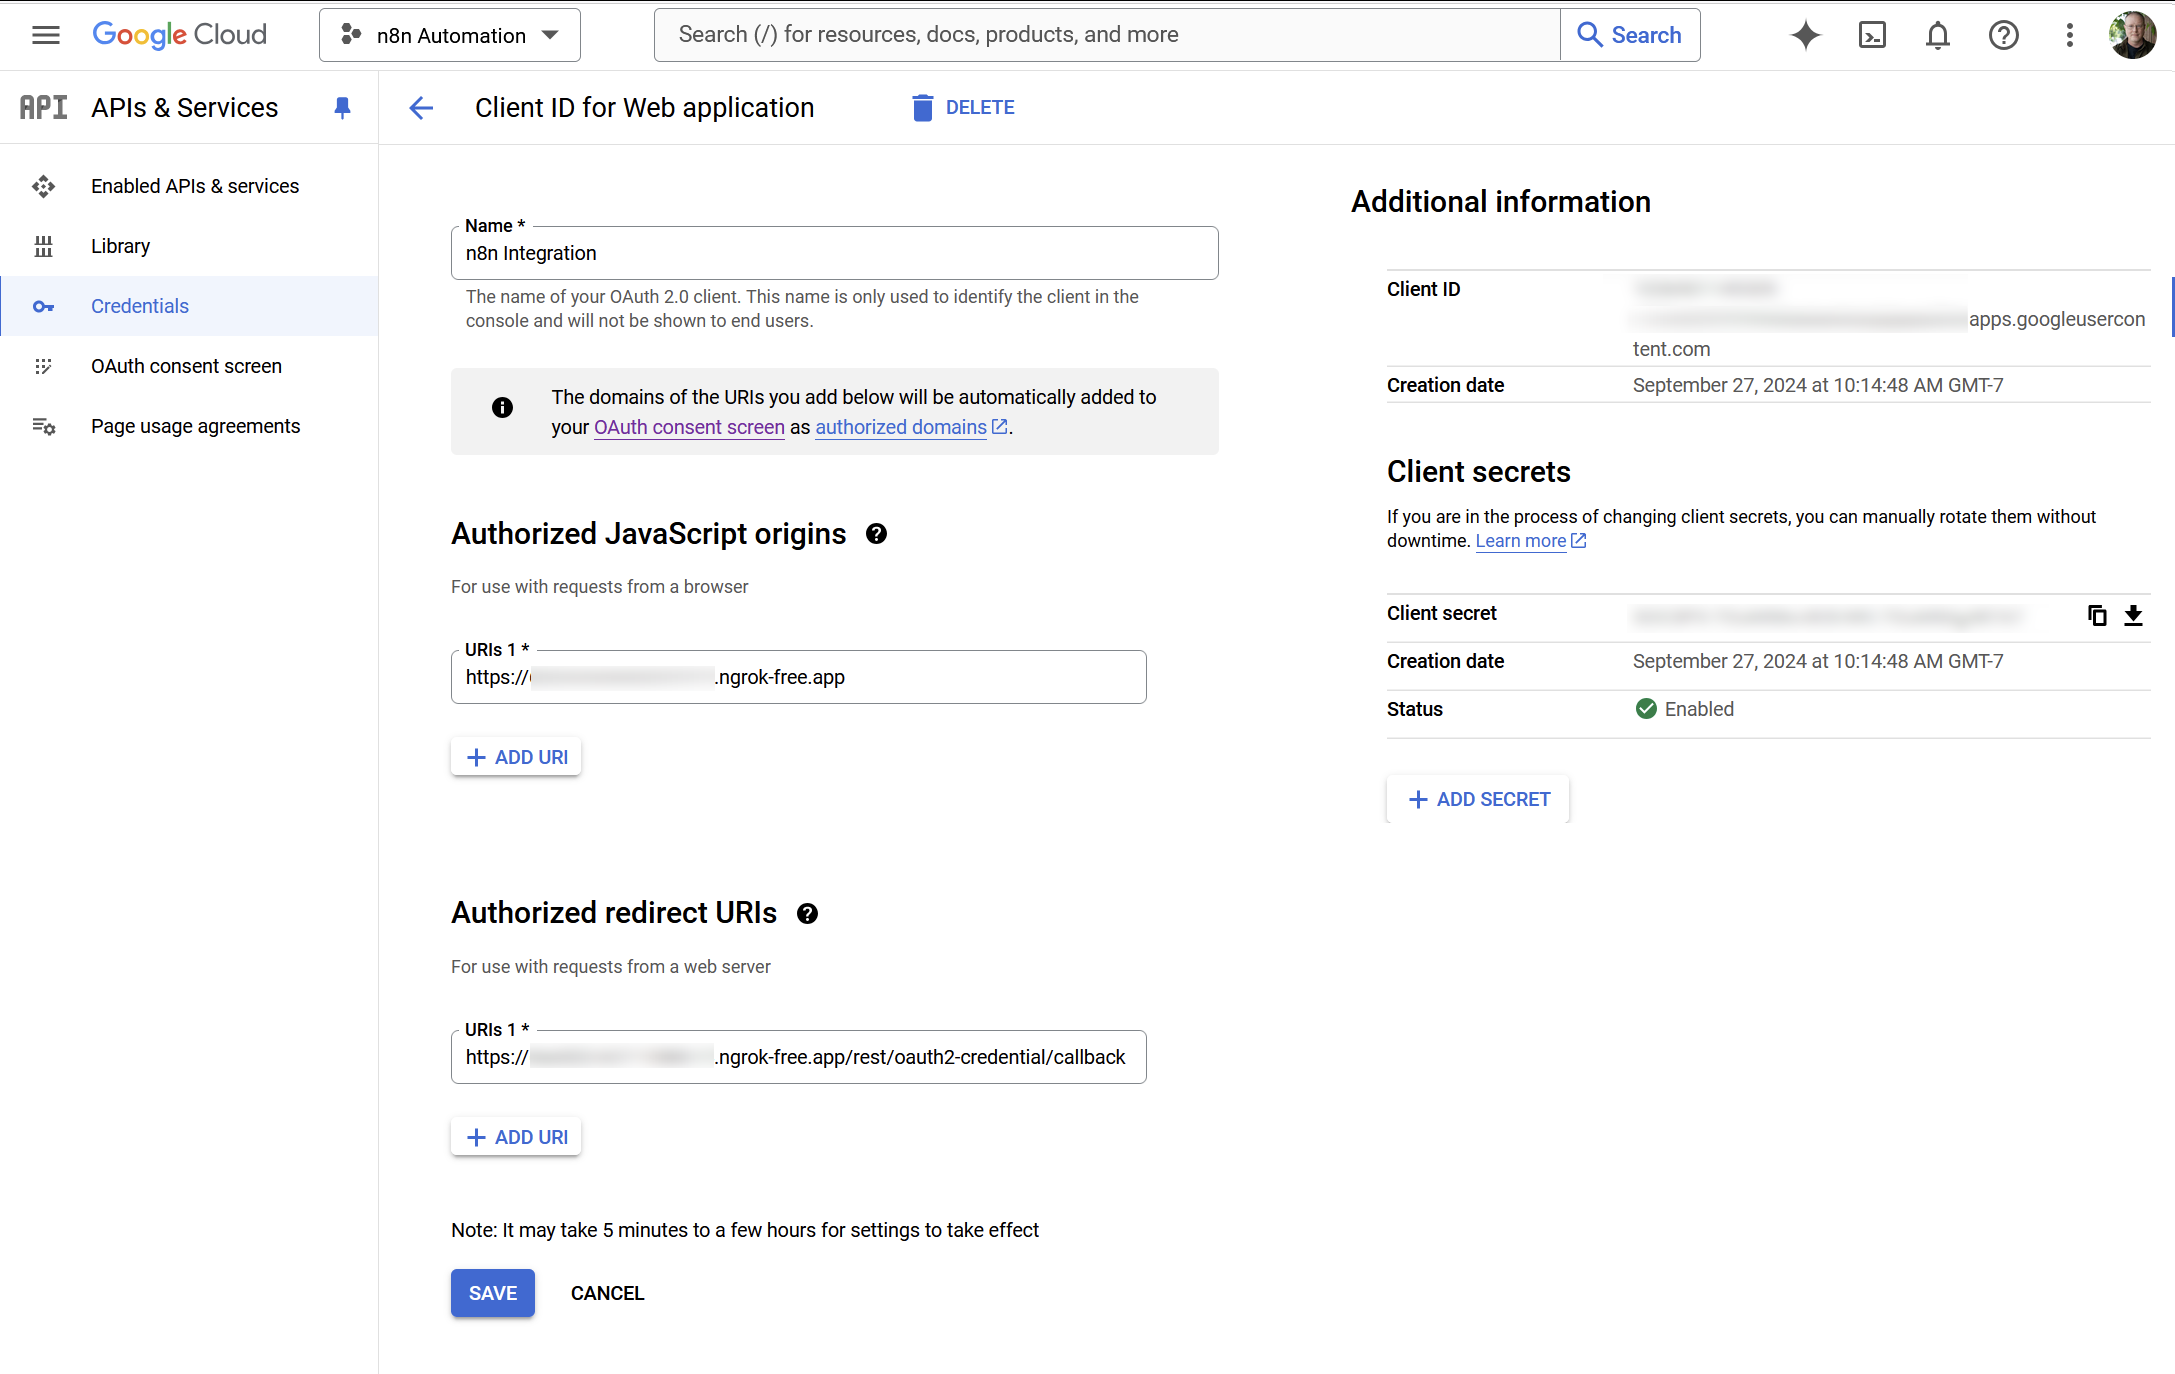Click the Library grid icon
2175x1374 pixels.
43,246
